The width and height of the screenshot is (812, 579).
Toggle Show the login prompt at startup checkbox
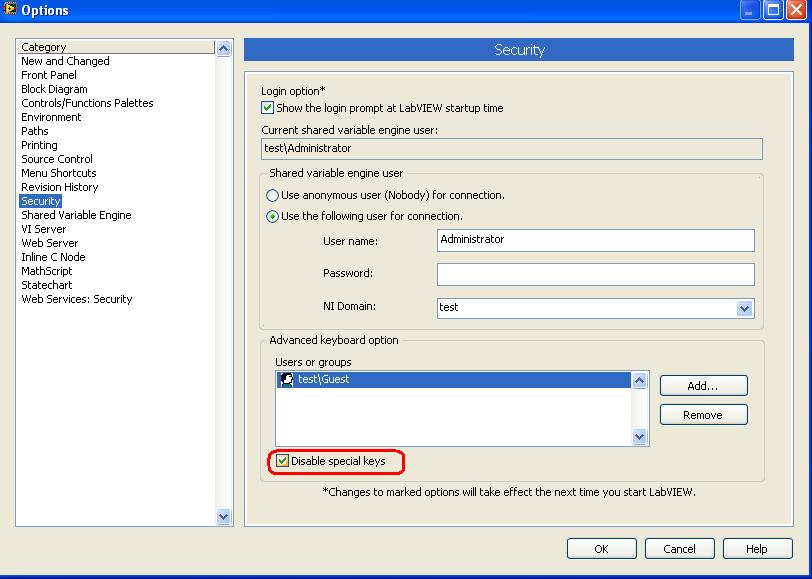[267, 108]
